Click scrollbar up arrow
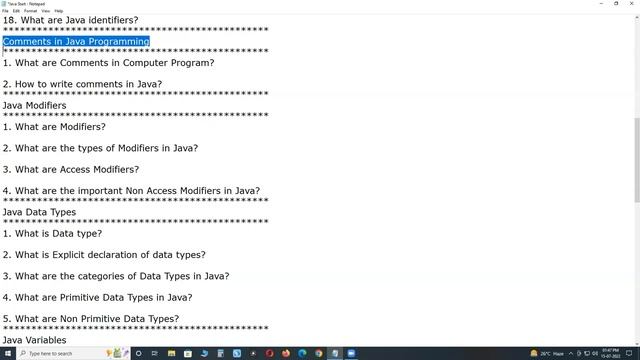 coord(637,18)
